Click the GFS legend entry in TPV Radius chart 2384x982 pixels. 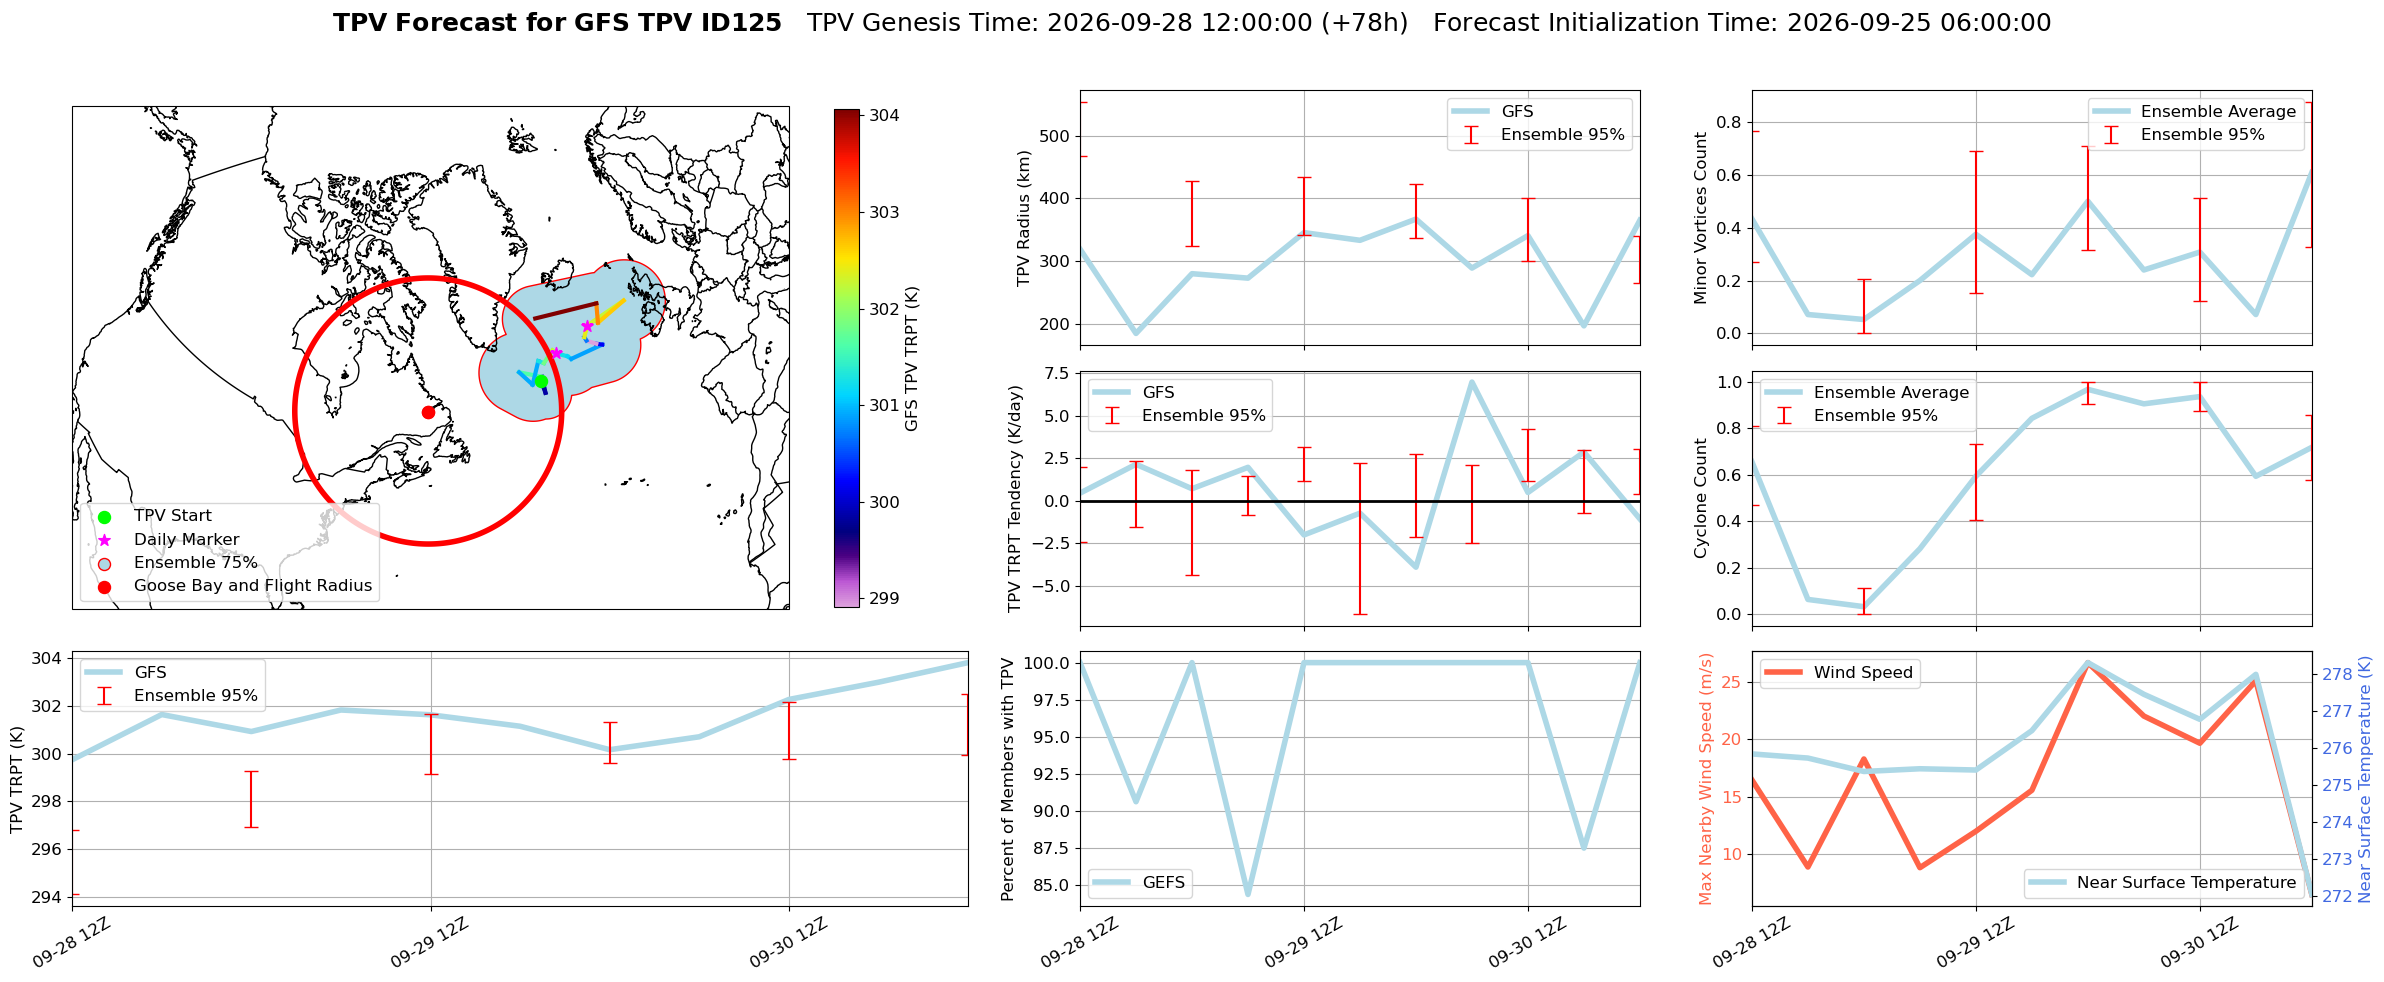[x=1492, y=112]
